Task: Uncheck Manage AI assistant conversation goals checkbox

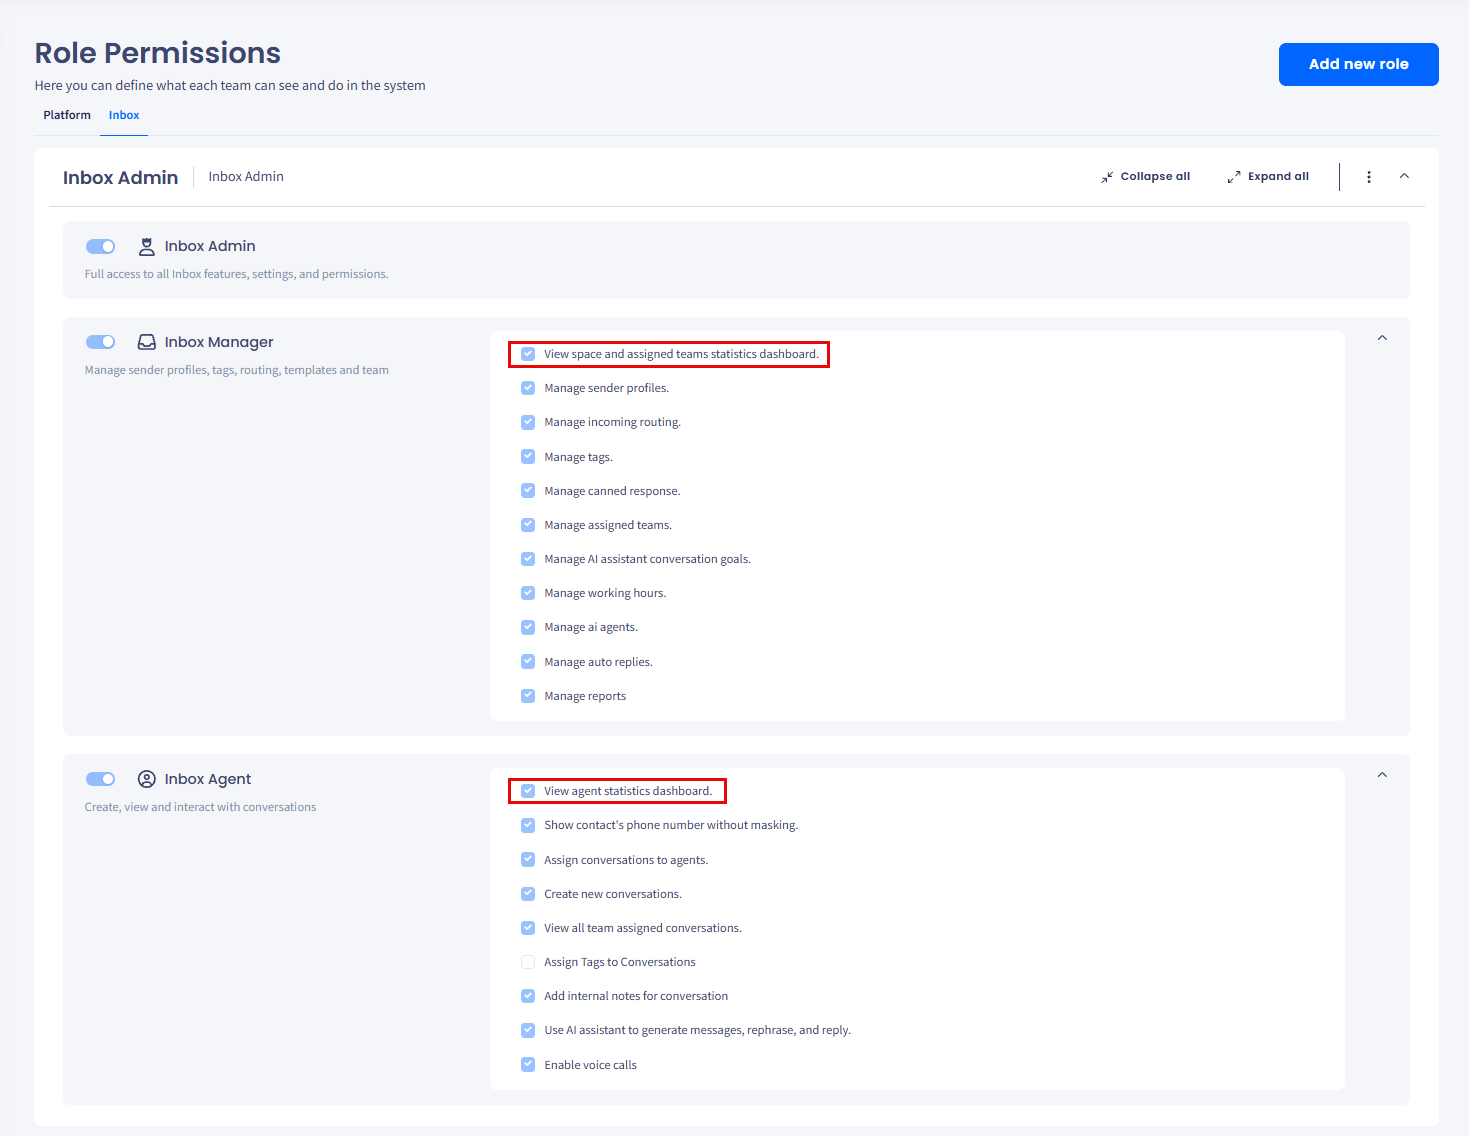Action: [528, 559]
